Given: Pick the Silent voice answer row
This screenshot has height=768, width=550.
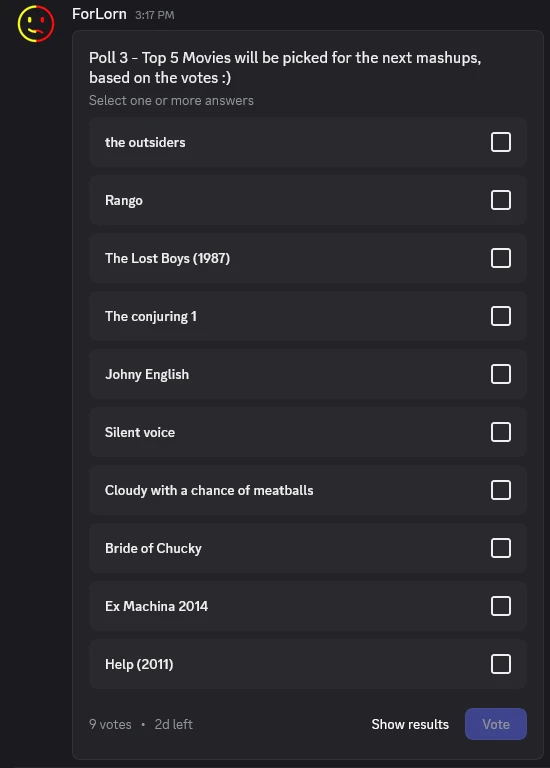Looking at the screenshot, I should (308, 432).
